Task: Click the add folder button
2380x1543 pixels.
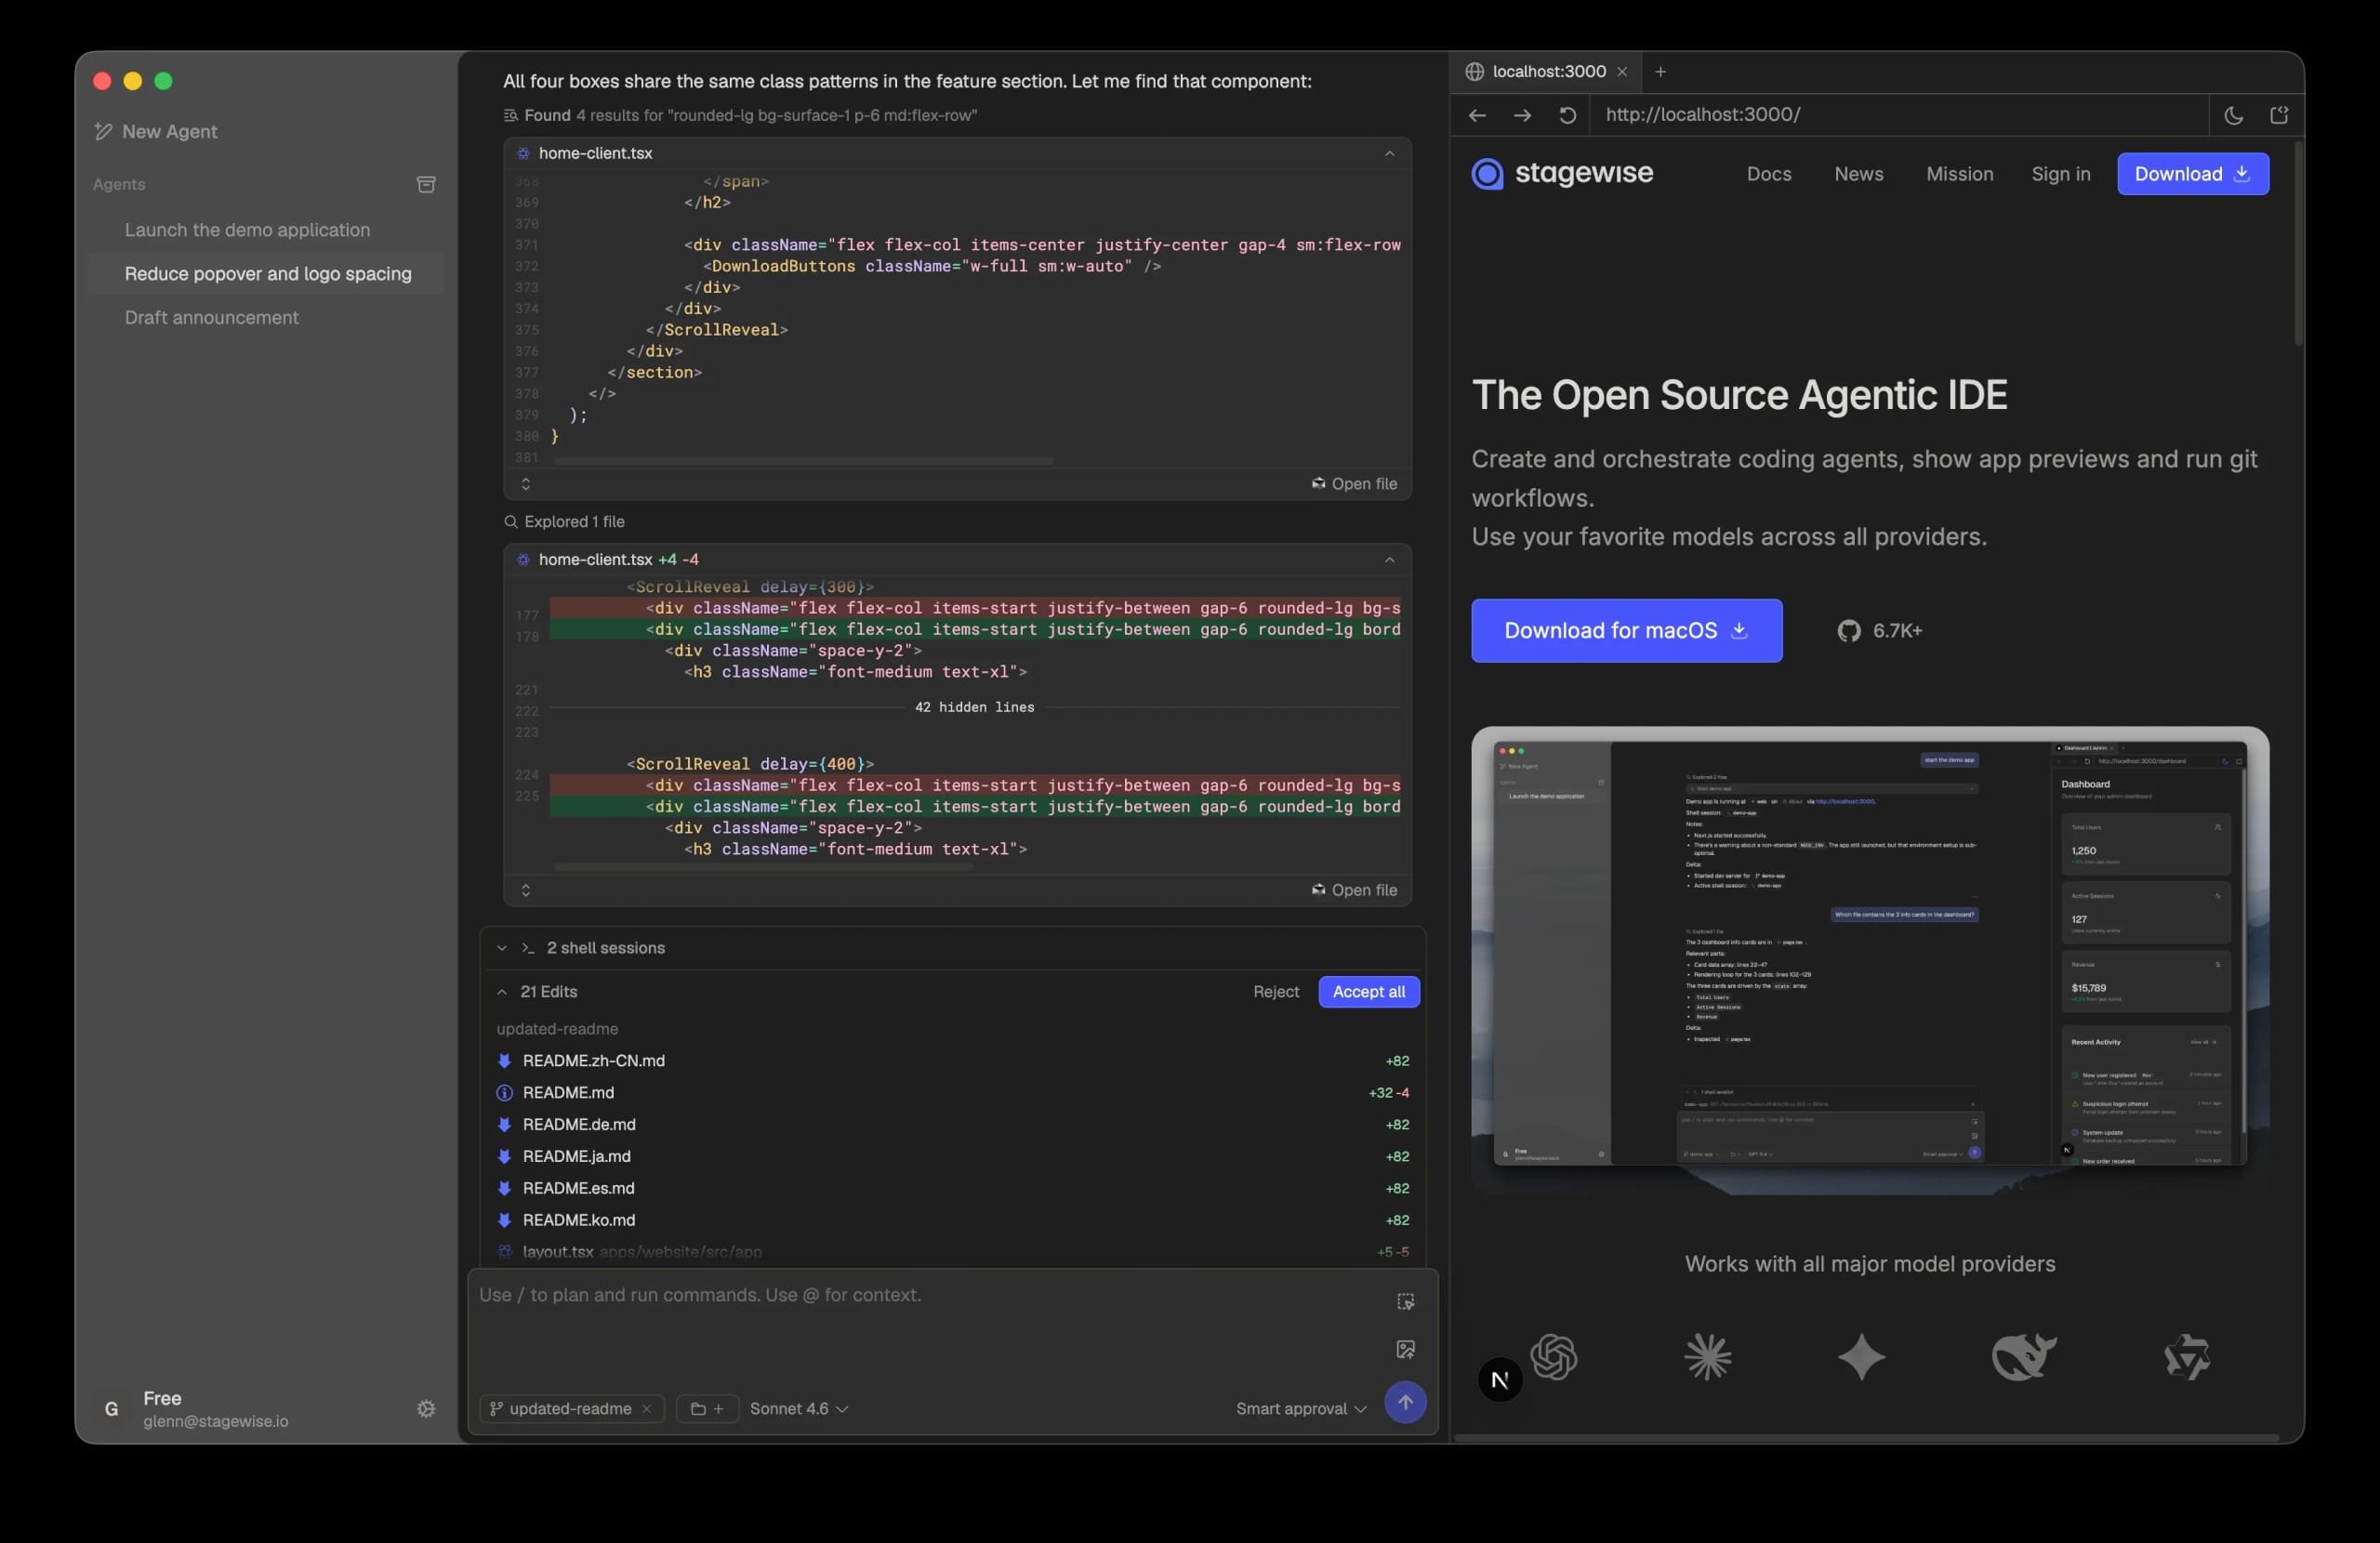Action: click(707, 1409)
